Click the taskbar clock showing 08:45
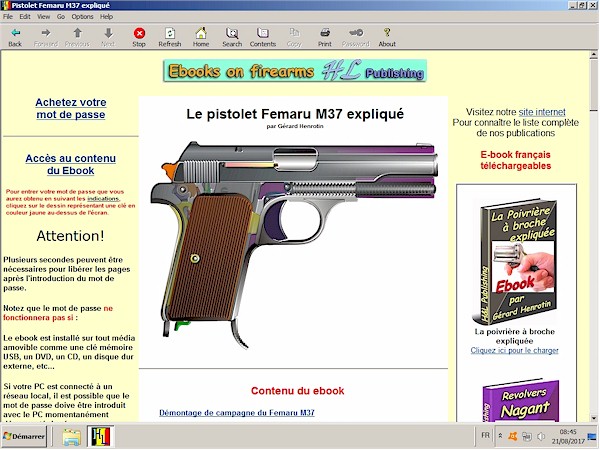The image size is (600, 450). [568, 436]
